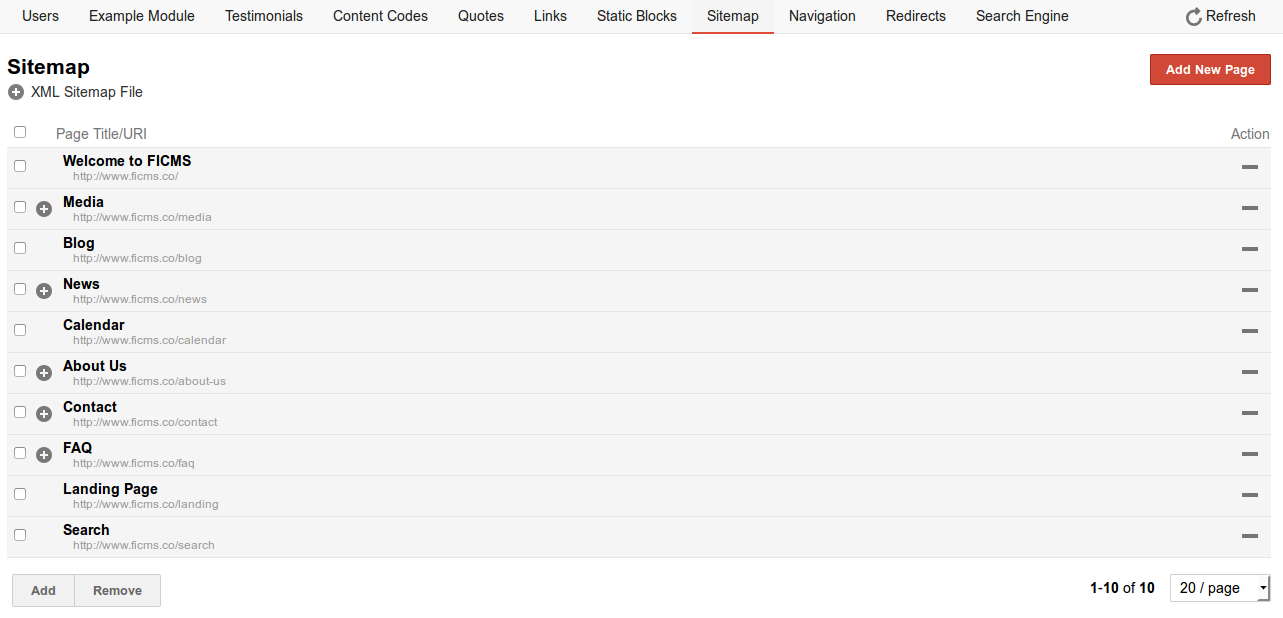The height and width of the screenshot is (618, 1283).
Task: Click the action dash icon for Landing Page
Action: point(1249,495)
